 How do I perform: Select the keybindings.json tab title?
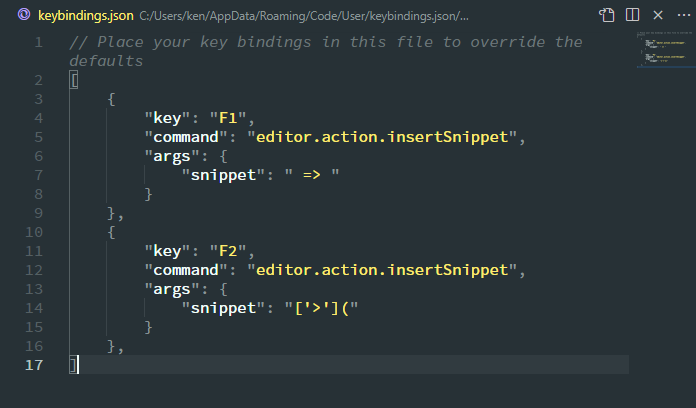[86, 16]
